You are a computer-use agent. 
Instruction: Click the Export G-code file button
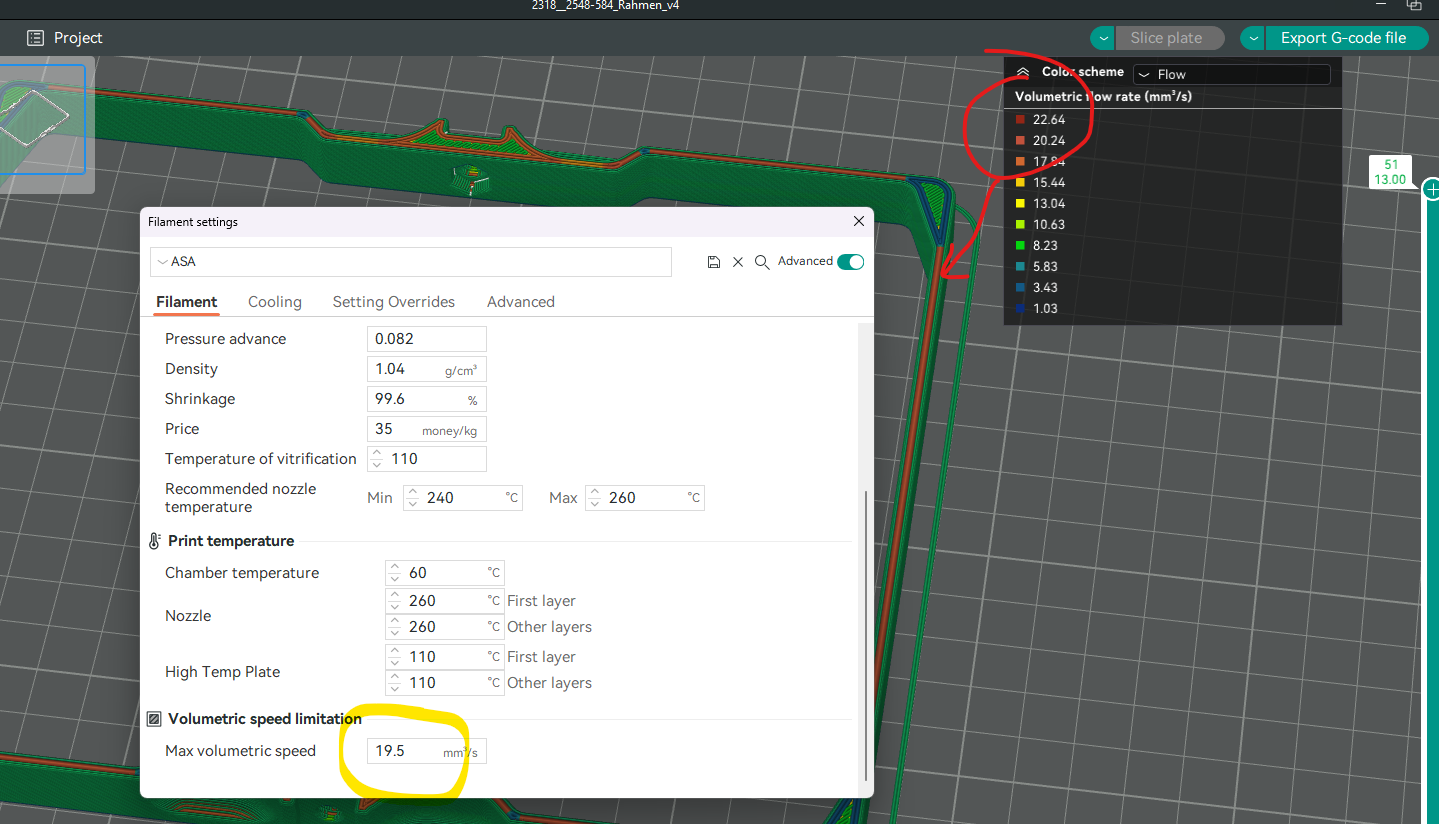tap(1346, 37)
